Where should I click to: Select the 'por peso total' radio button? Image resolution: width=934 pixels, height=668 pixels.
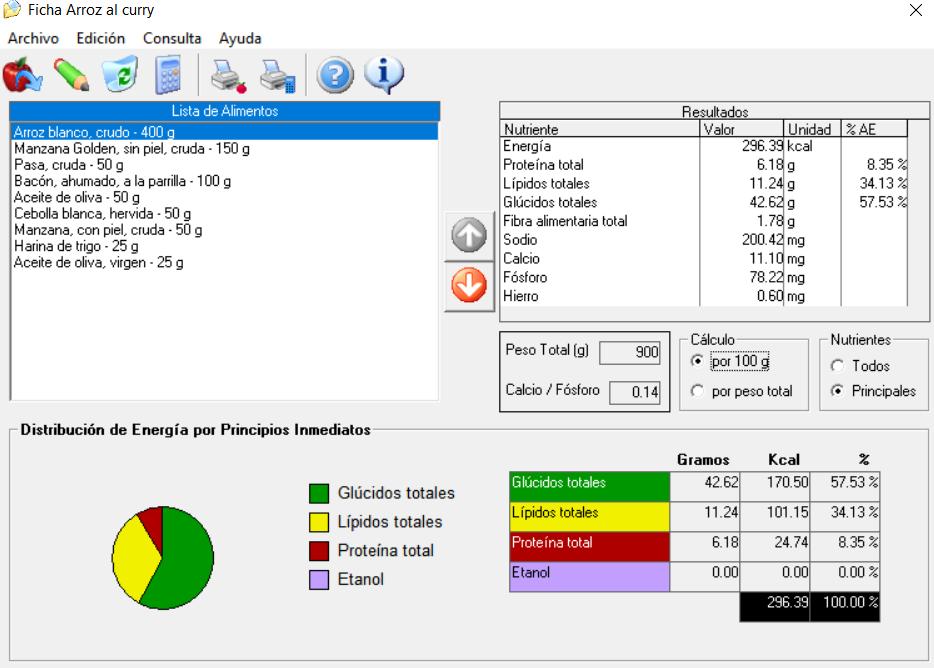click(x=698, y=391)
